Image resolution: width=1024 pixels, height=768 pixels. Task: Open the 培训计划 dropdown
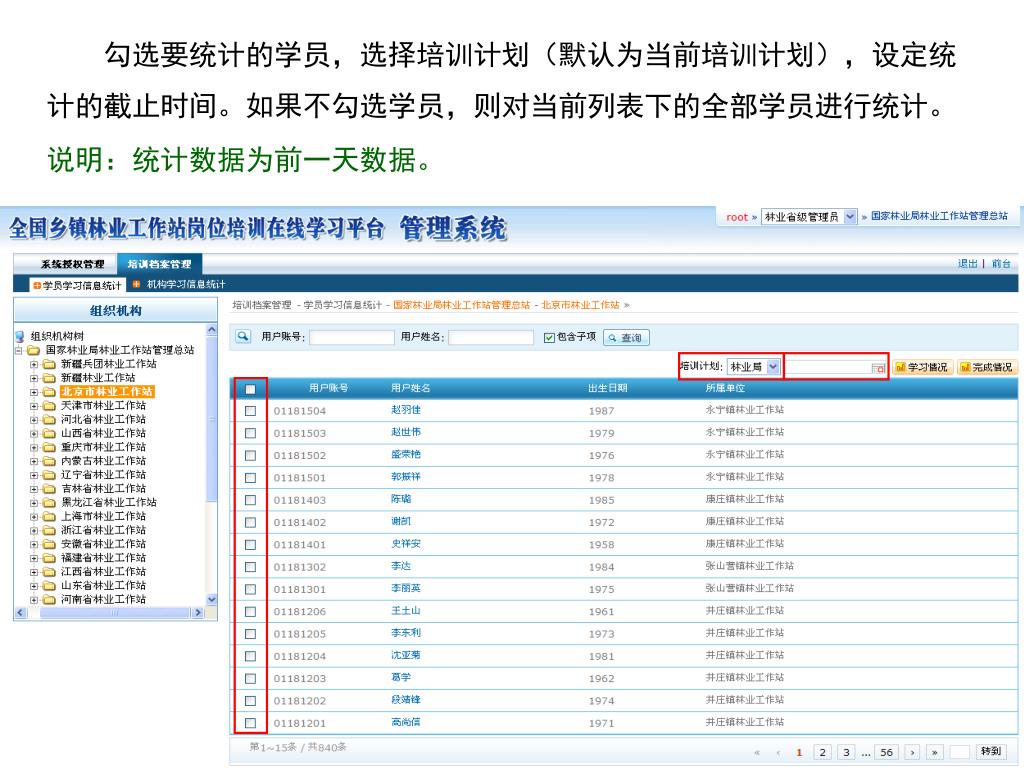tap(773, 367)
